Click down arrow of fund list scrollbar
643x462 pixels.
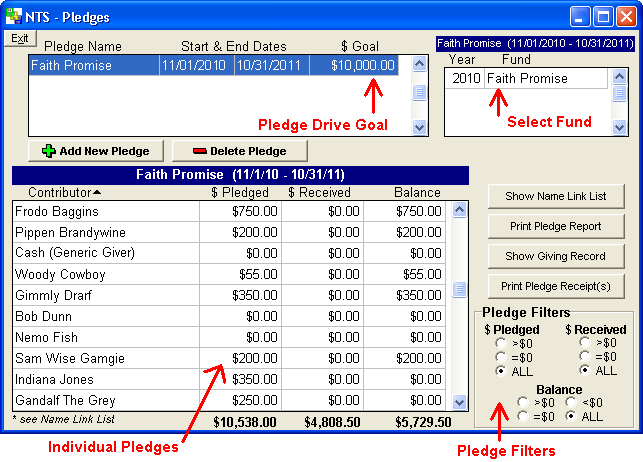click(619, 127)
